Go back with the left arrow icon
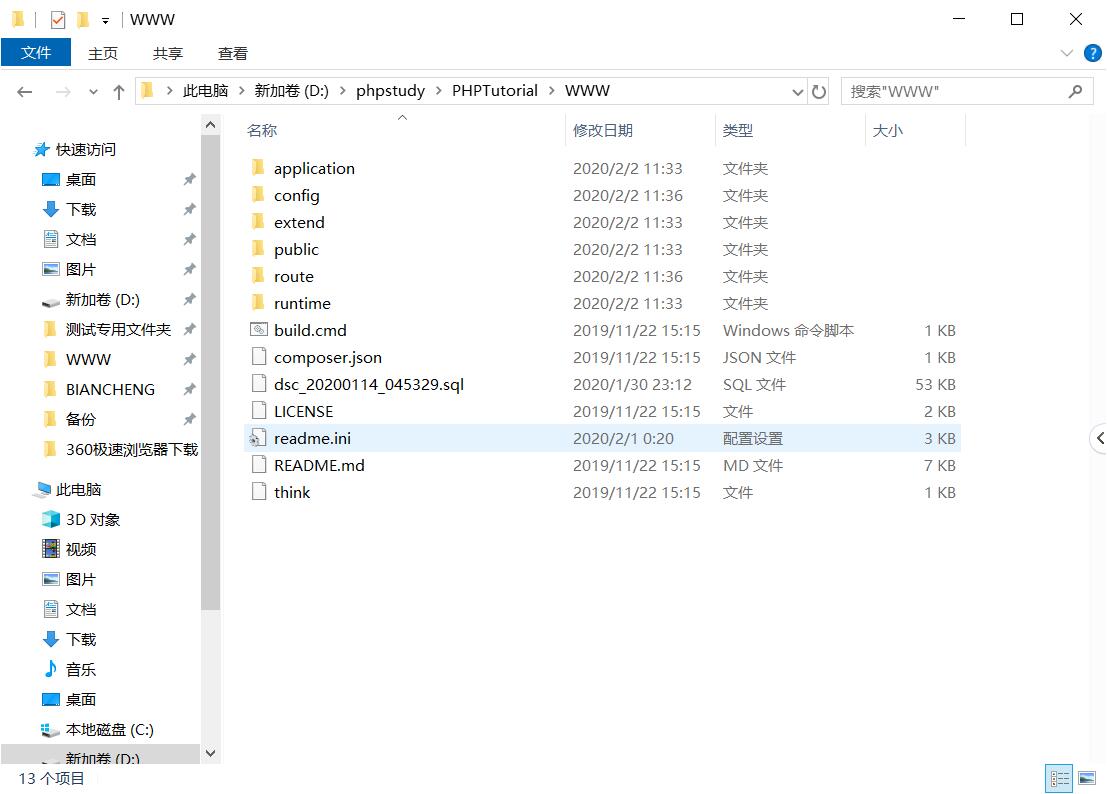Screen dimensions: 1107x794 (25, 92)
